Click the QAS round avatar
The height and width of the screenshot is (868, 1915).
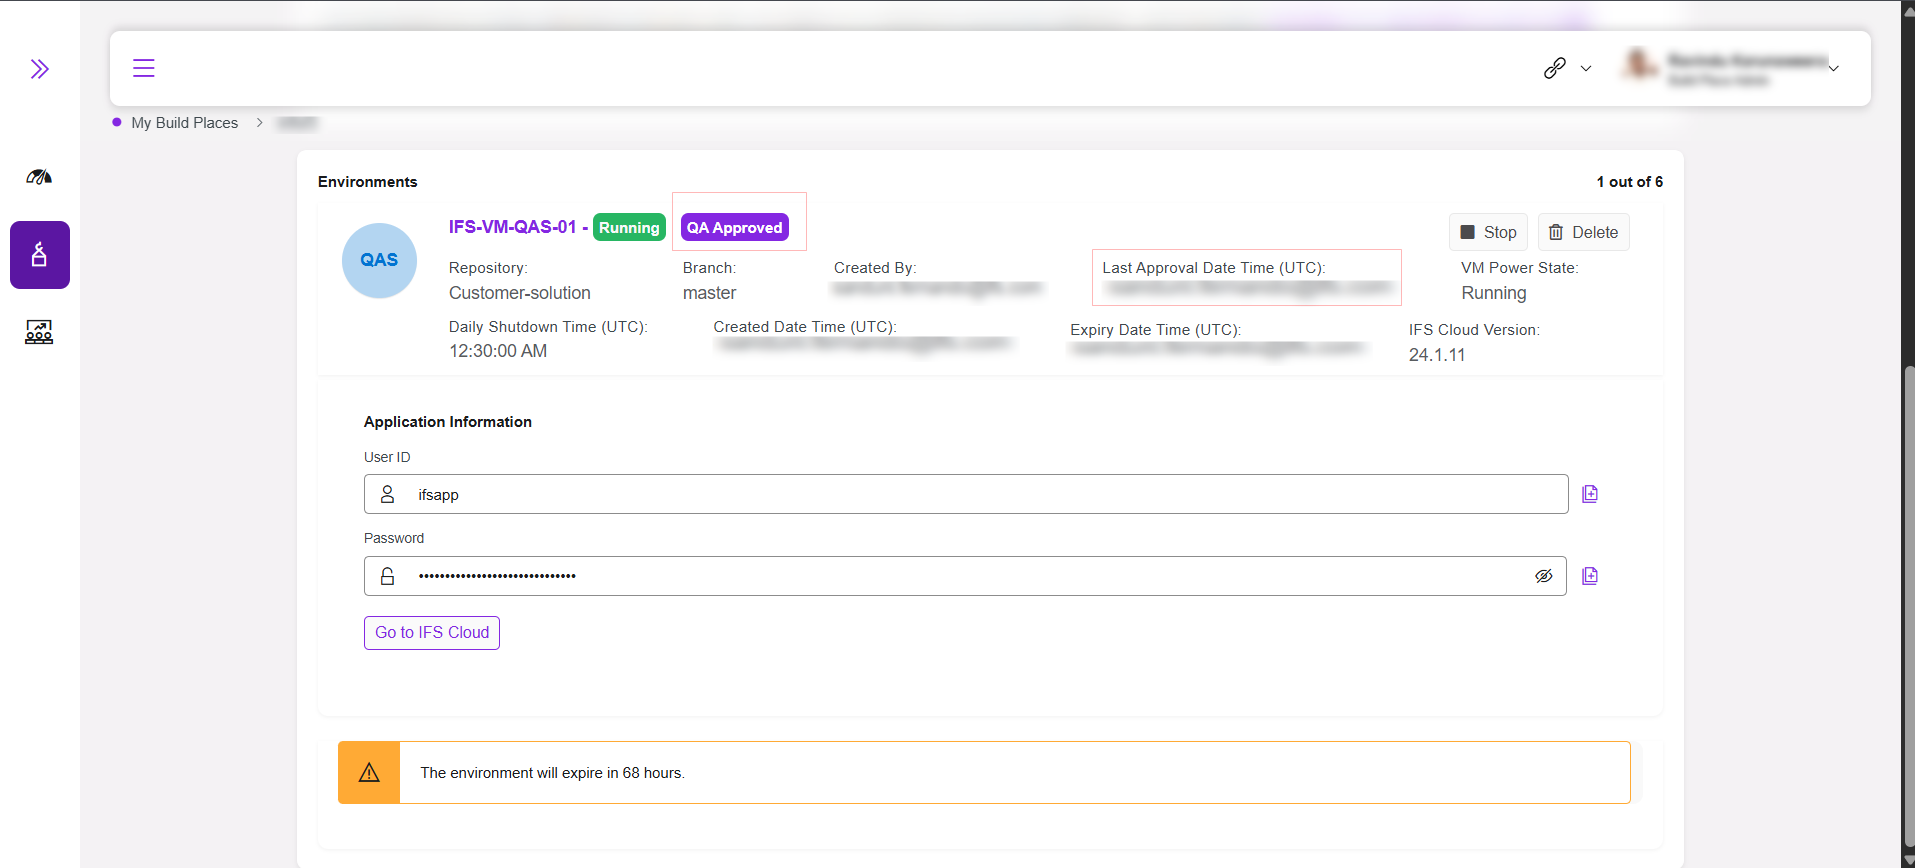pos(379,260)
